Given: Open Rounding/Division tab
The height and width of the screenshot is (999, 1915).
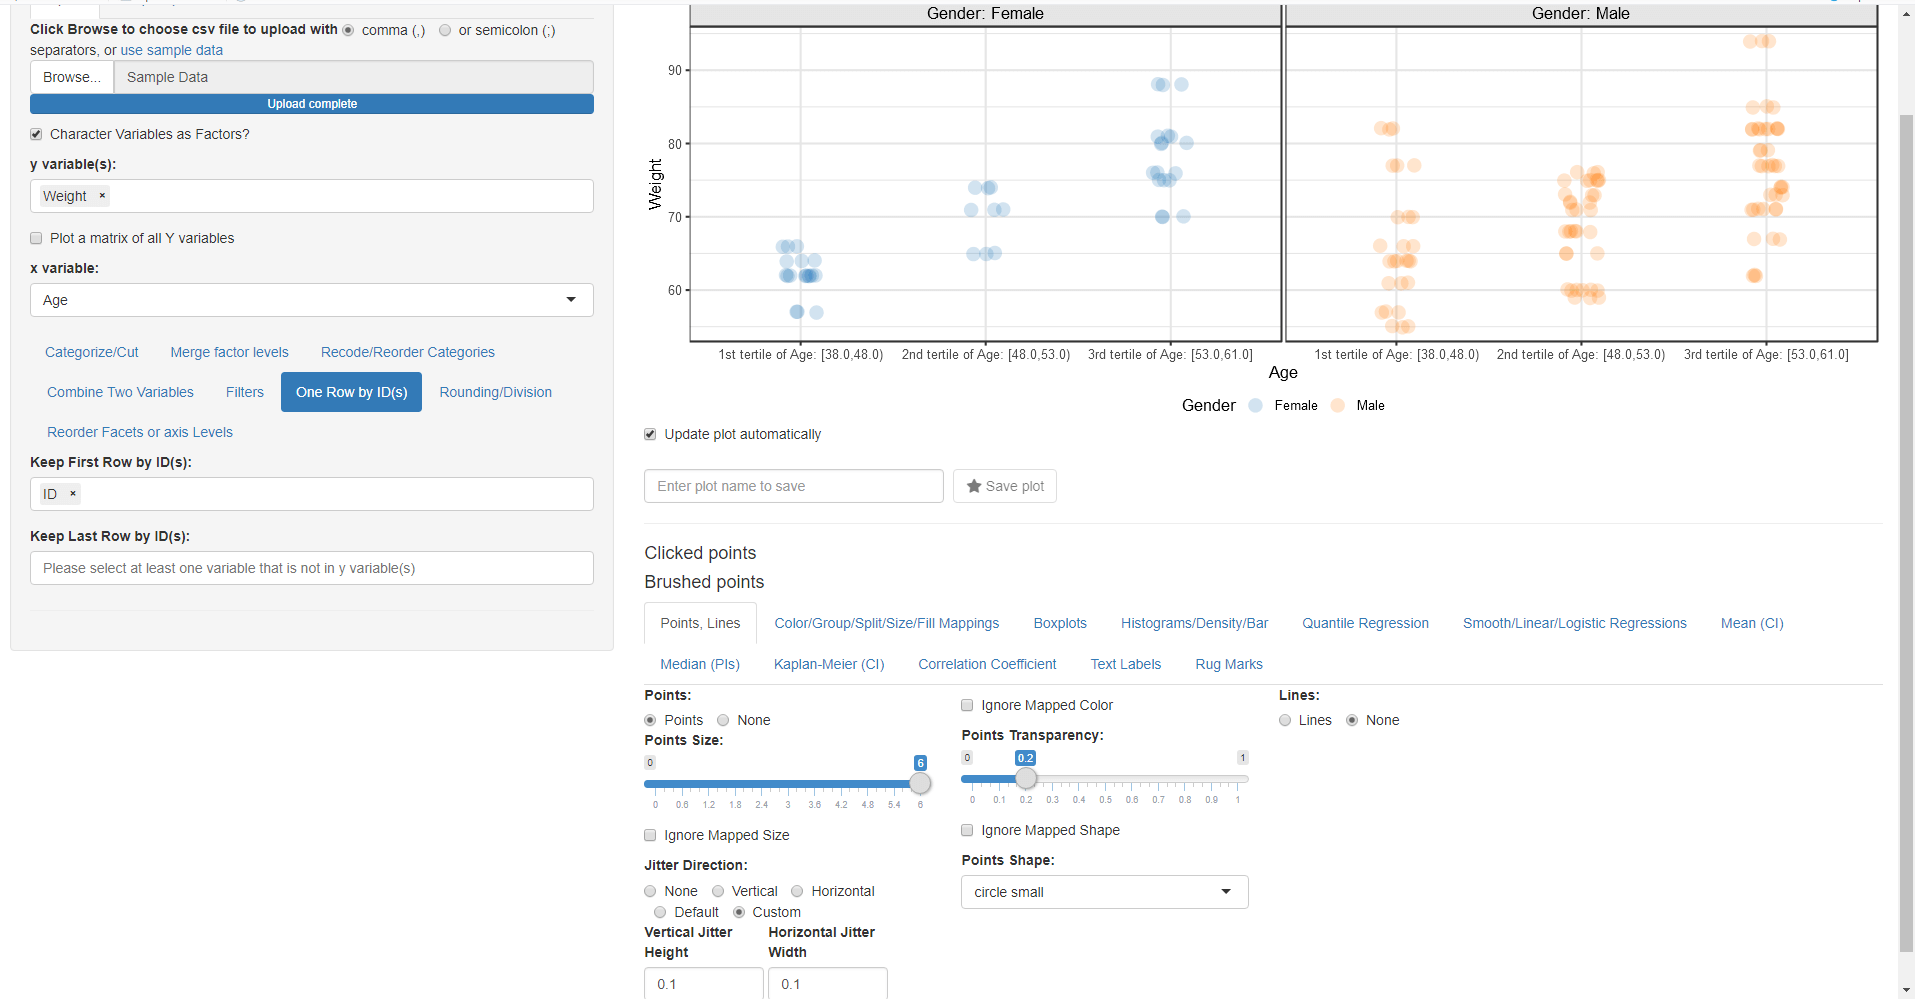Looking at the screenshot, I should pos(496,392).
